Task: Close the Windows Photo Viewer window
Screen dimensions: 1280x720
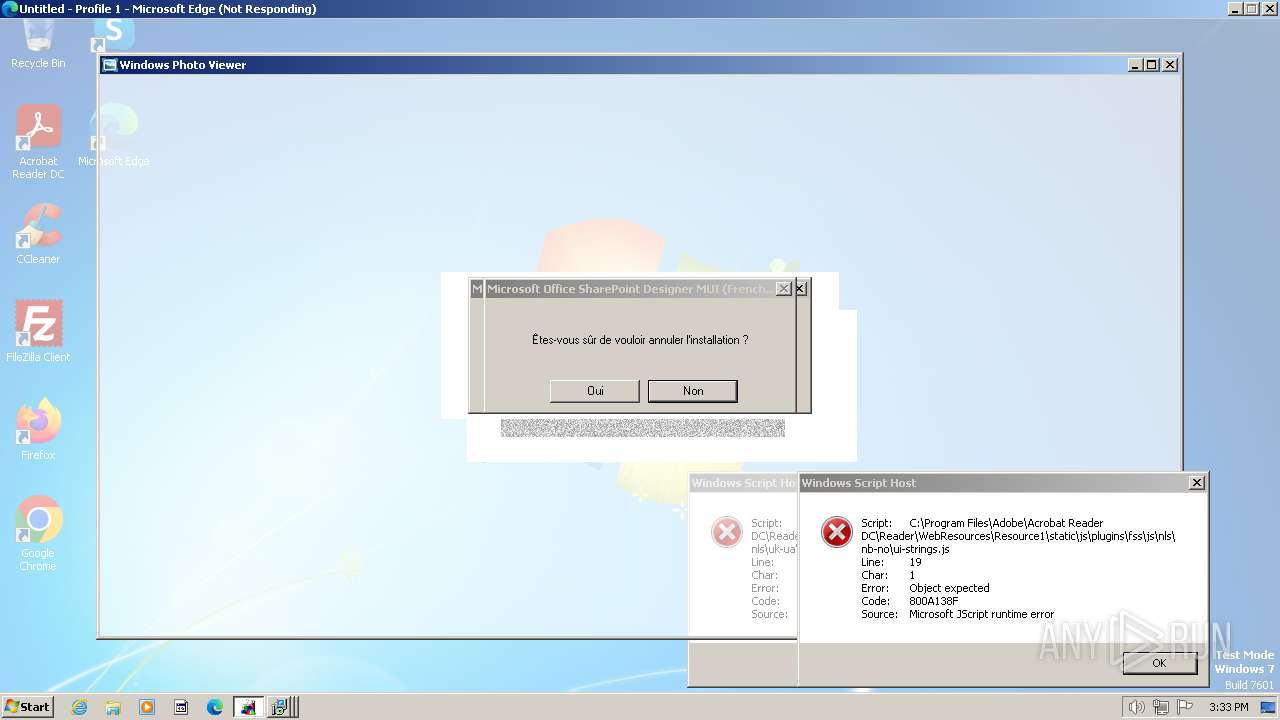Action: click(x=1170, y=64)
